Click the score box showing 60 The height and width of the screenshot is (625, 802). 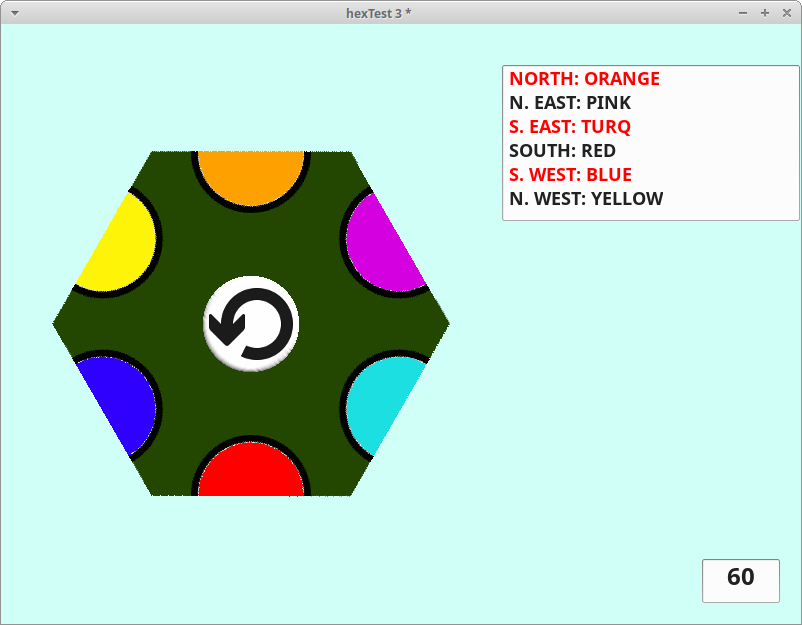740,580
